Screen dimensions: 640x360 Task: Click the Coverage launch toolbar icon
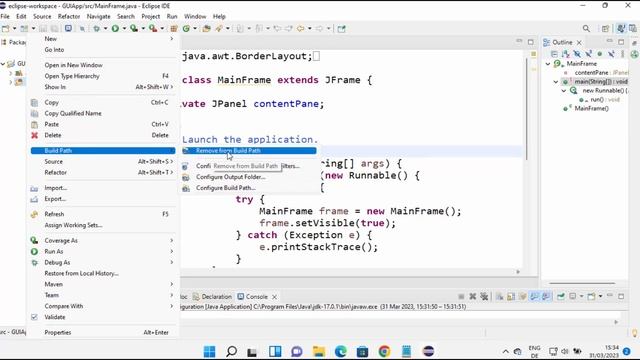(x=133, y=29)
